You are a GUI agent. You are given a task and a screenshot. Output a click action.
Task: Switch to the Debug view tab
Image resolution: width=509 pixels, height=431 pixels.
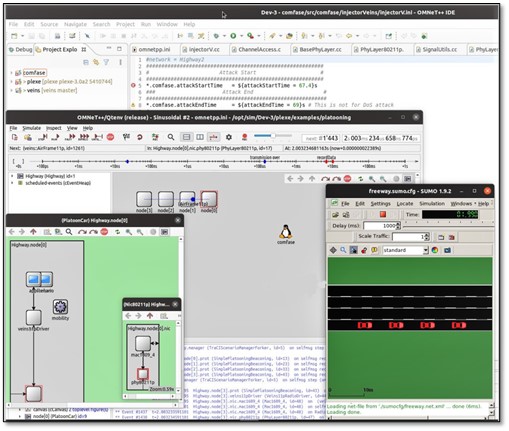(20, 49)
